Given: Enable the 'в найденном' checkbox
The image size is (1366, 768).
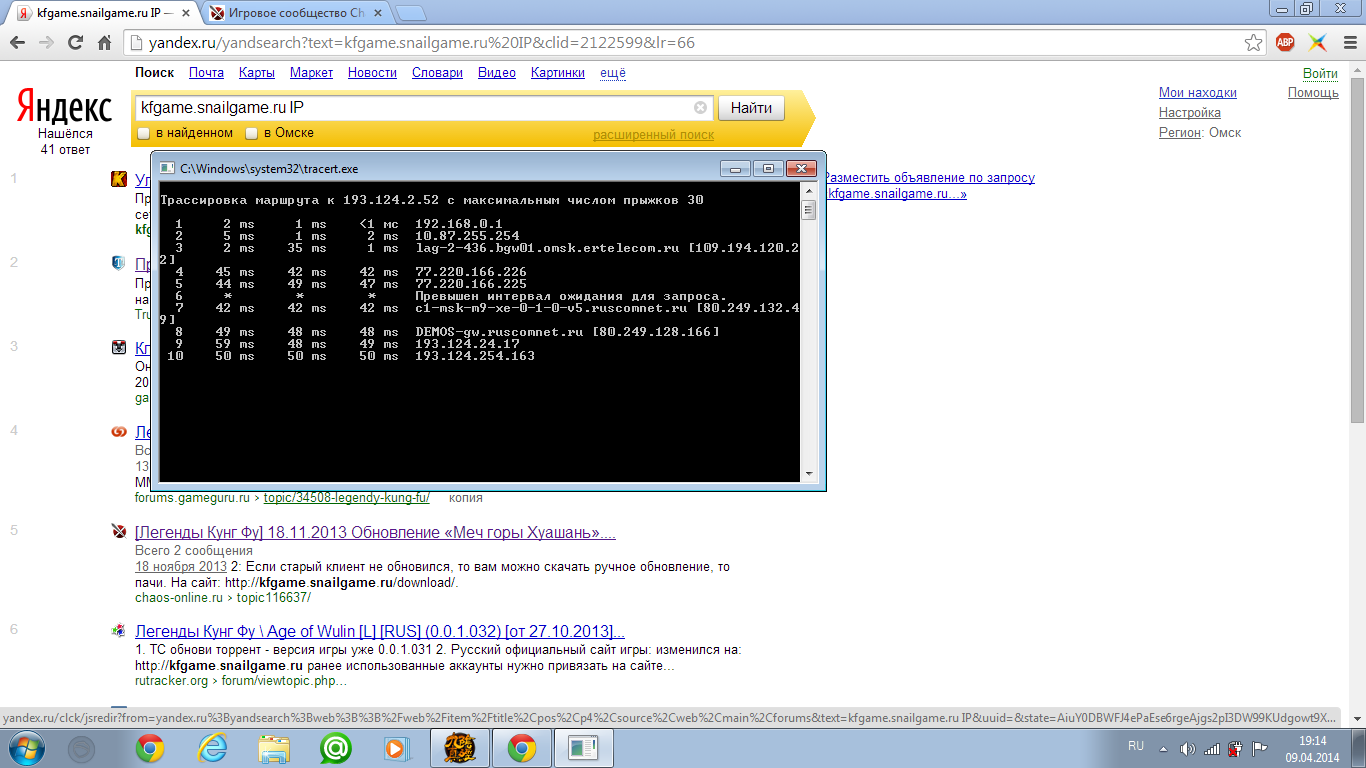Looking at the screenshot, I should [x=143, y=133].
